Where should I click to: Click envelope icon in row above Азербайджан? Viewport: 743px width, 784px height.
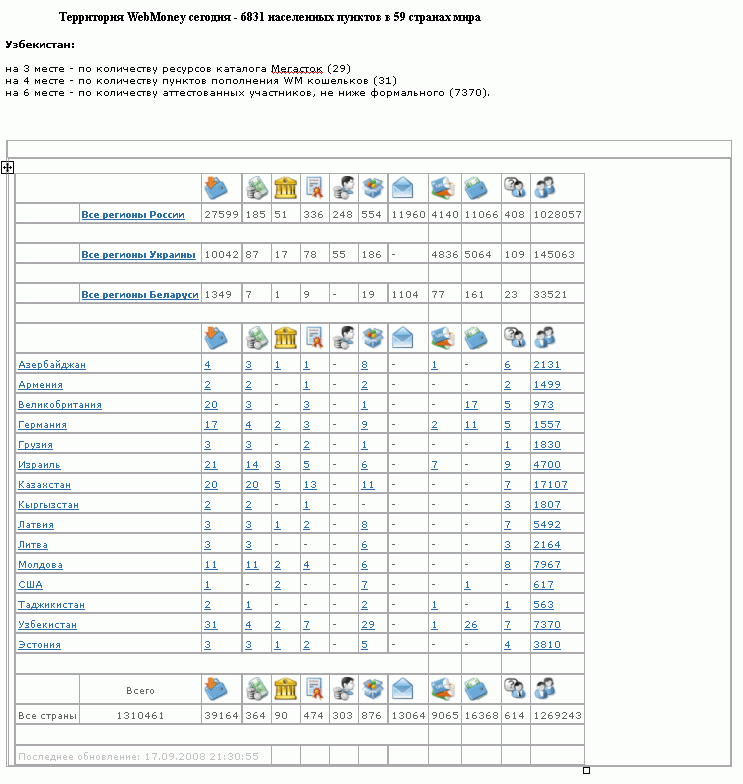(403, 338)
